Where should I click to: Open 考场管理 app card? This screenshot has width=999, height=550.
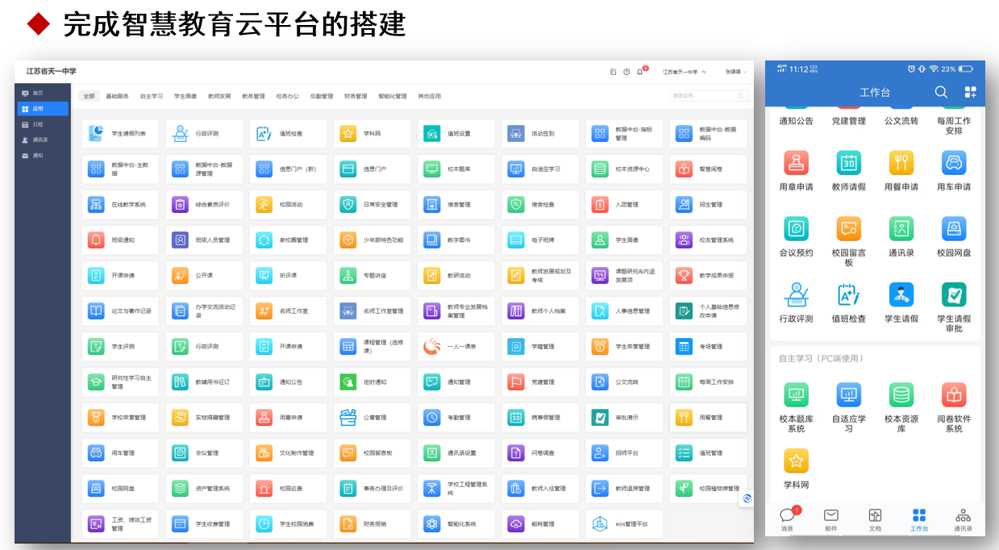[x=708, y=347]
